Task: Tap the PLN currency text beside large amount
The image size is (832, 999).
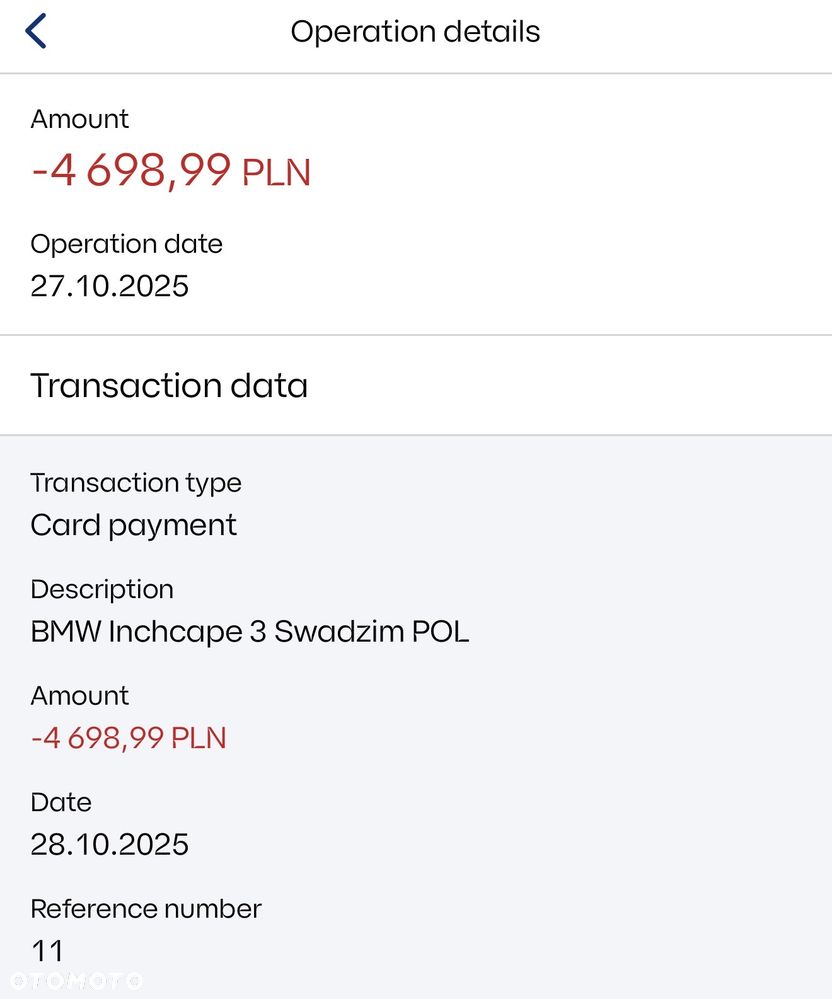Action: click(x=276, y=173)
